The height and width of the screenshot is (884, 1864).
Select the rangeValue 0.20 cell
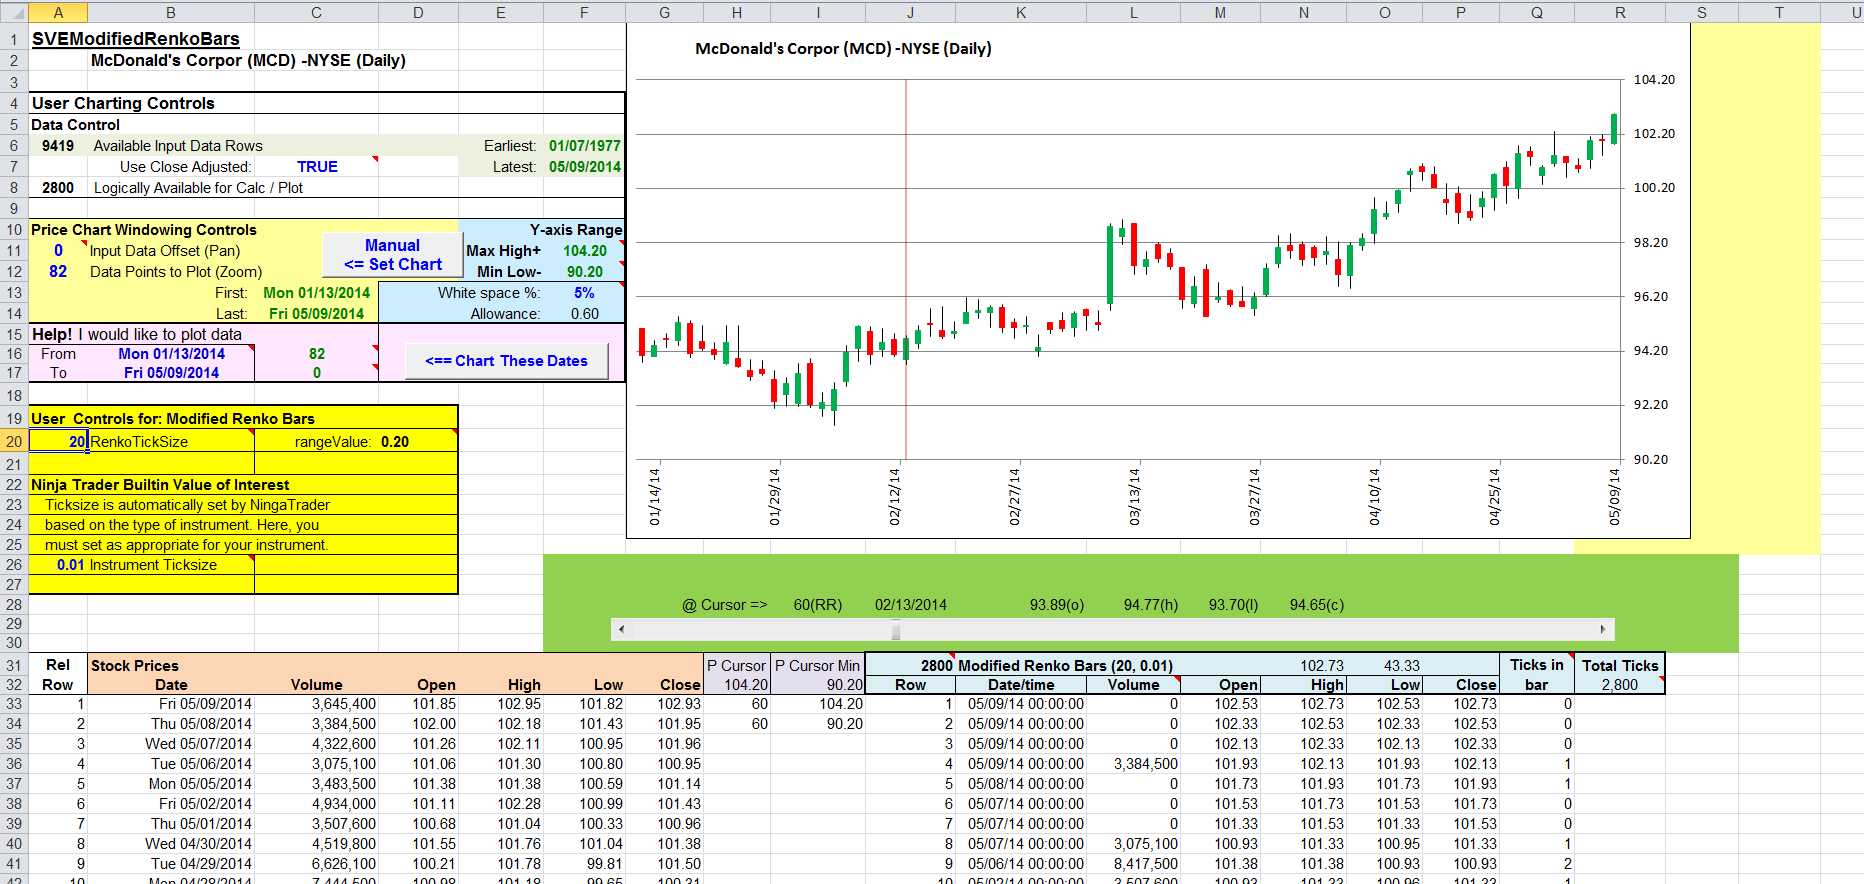coord(395,442)
